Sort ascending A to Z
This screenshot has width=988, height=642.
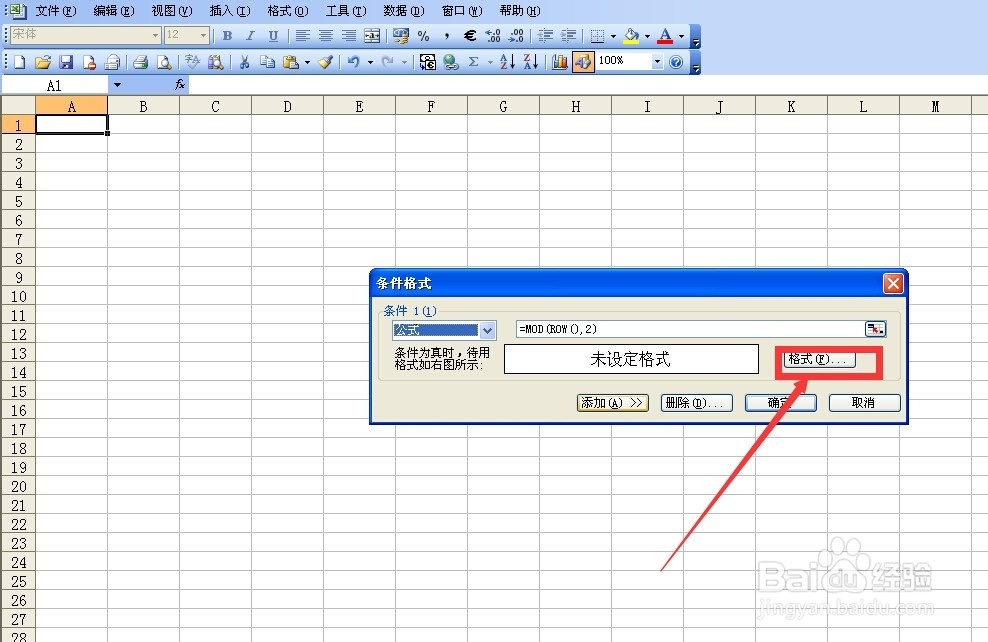point(507,62)
